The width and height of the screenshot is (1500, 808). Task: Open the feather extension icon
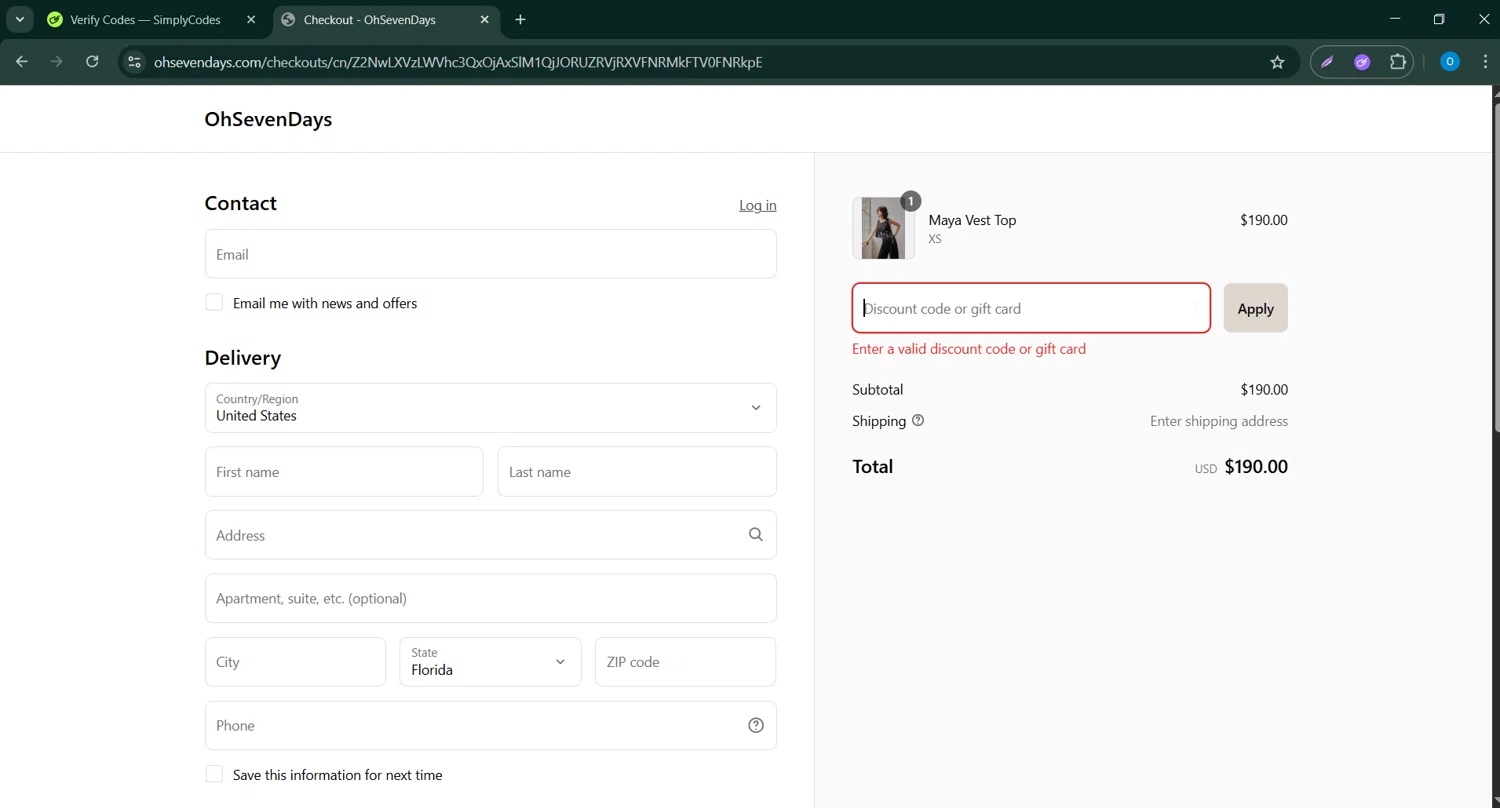click(1327, 62)
